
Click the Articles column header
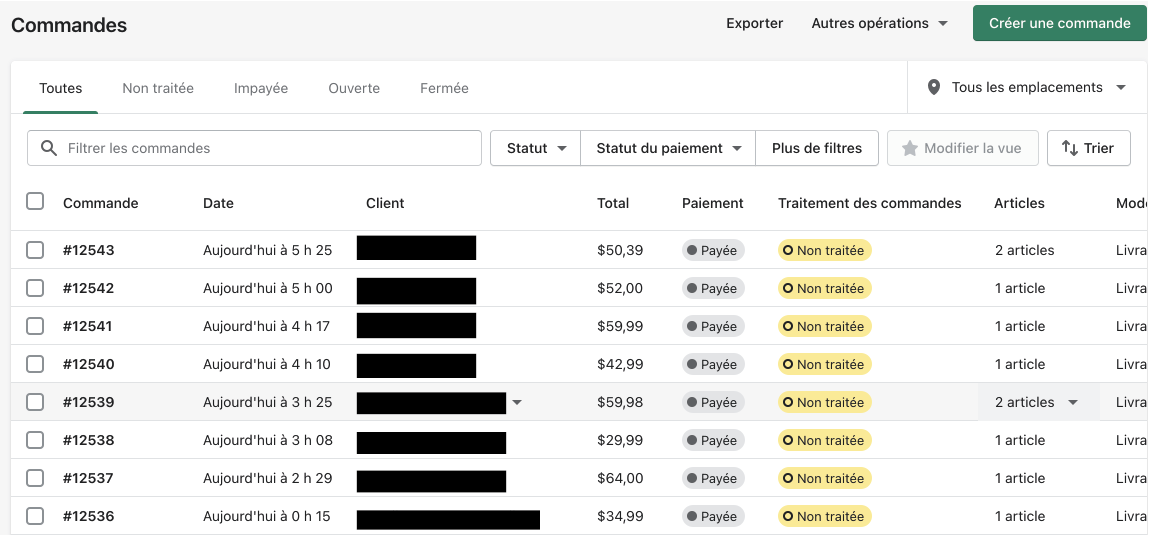pyautogui.click(x=1019, y=204)
